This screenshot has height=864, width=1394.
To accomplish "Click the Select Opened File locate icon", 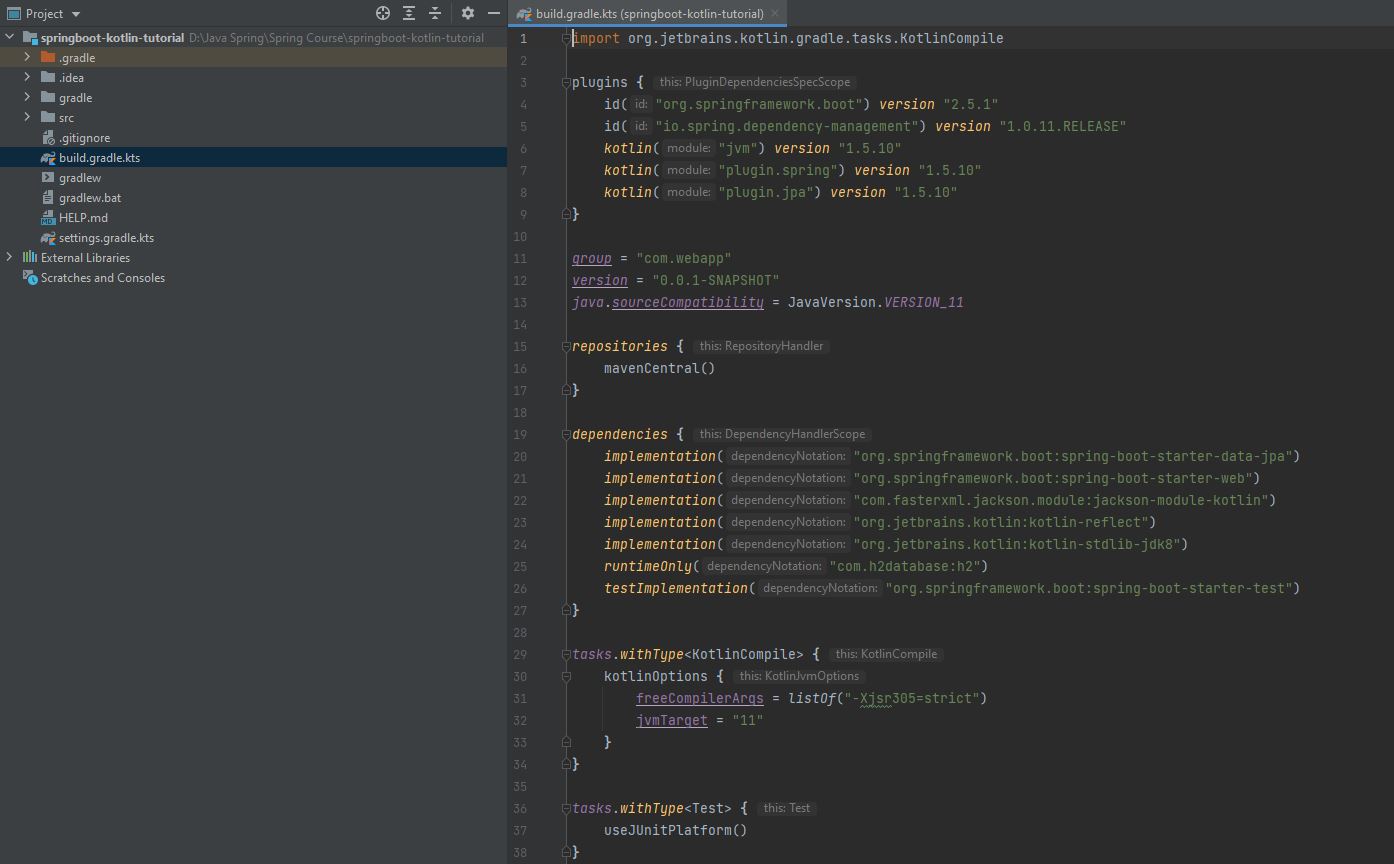I will pos(383,13).
